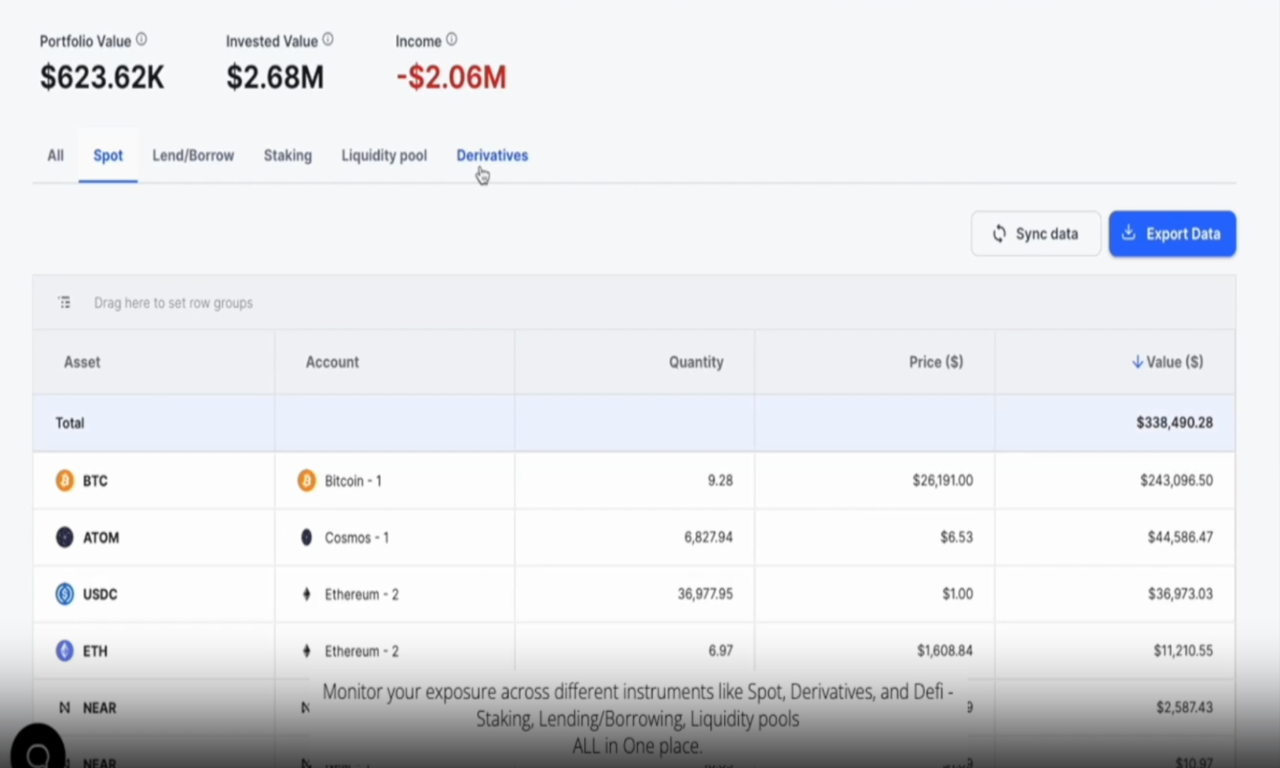Click the ETH coin icon in Asset column
Screen dimensions: 1280x768
(65, 651)
